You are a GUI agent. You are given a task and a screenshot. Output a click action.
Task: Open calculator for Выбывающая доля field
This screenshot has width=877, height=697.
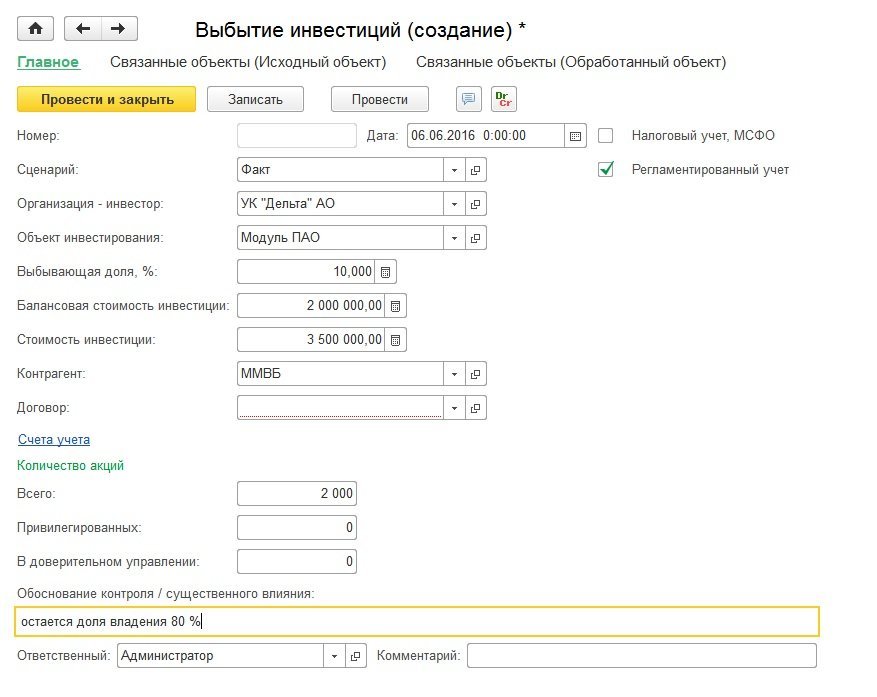pyautogui.click(x=385, y=272)
